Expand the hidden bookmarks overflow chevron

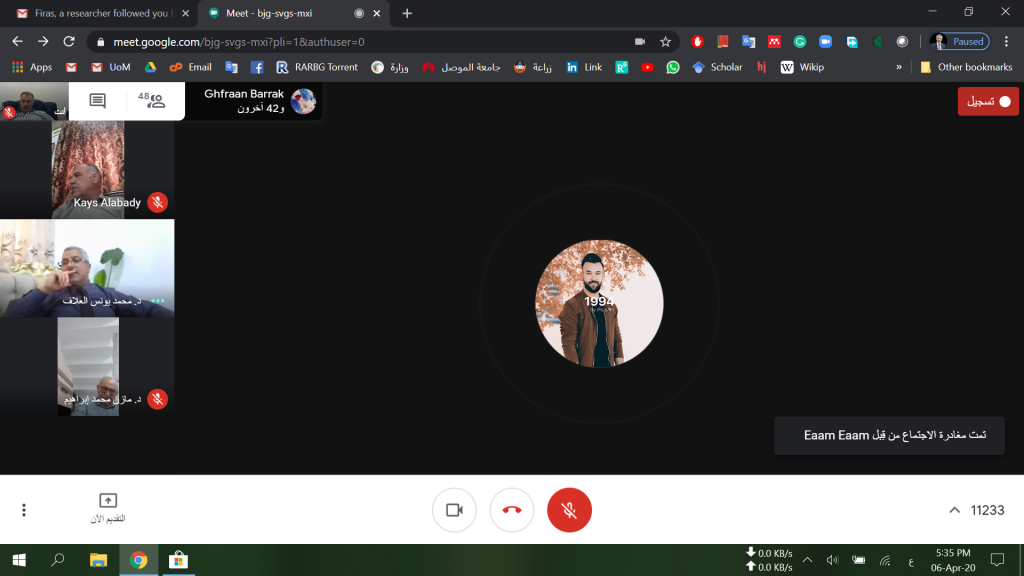(899, 67)
